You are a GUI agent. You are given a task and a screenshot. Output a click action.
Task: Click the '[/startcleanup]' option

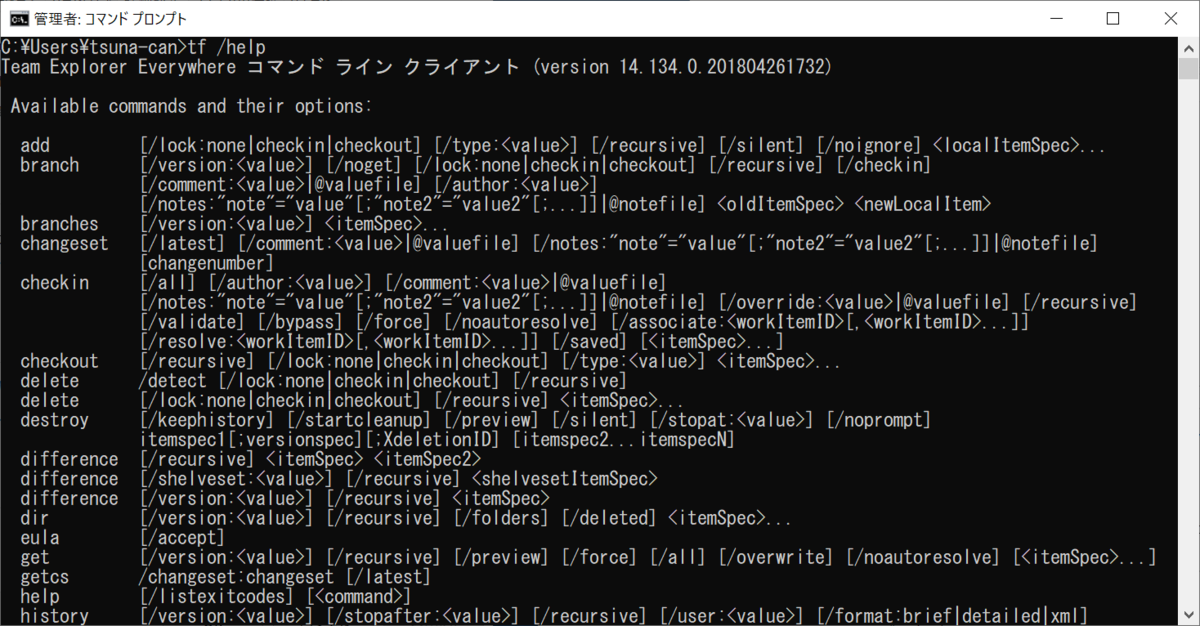coord(360,420)
